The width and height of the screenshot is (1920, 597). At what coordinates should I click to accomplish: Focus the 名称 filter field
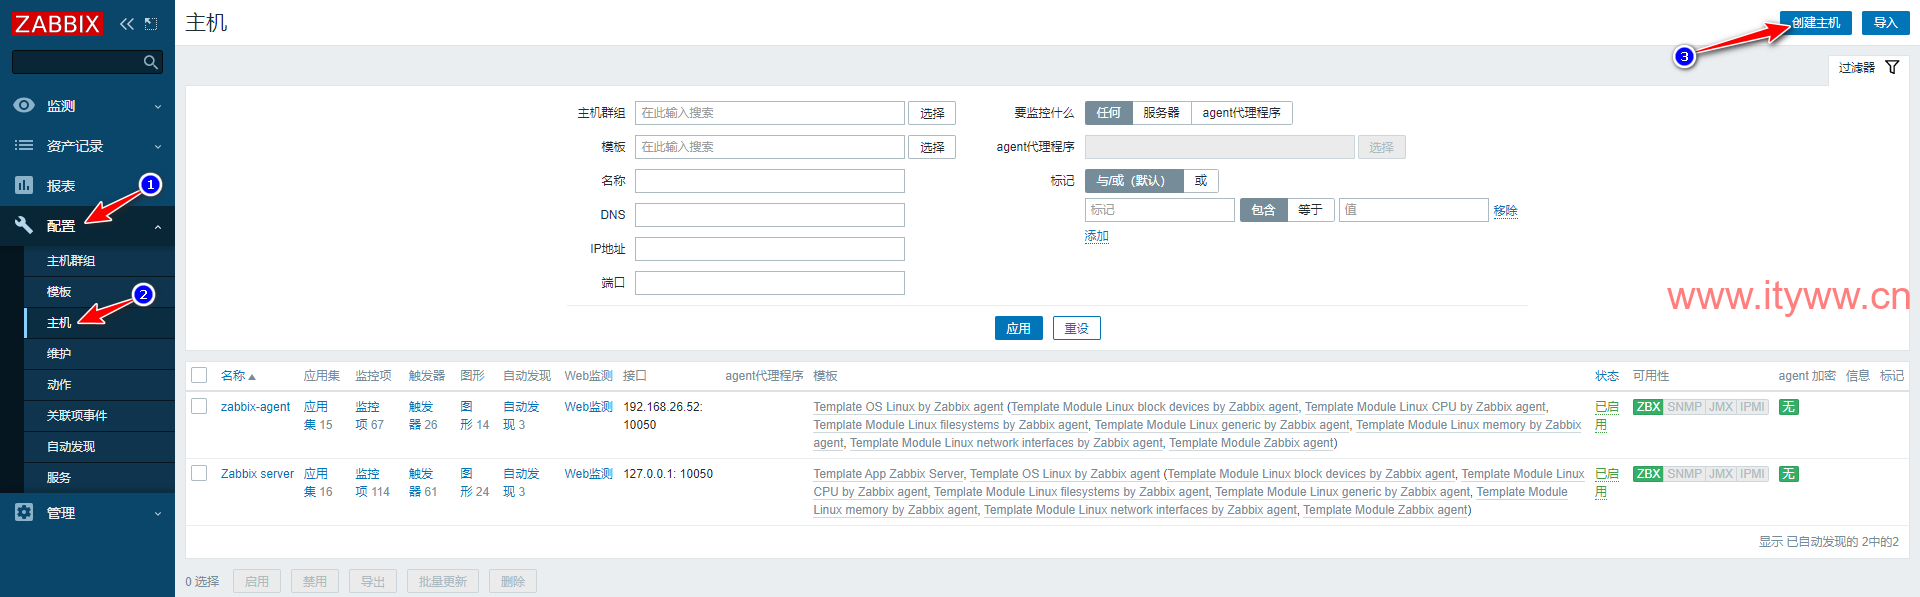pyautogui.click(x=770, y=181)
